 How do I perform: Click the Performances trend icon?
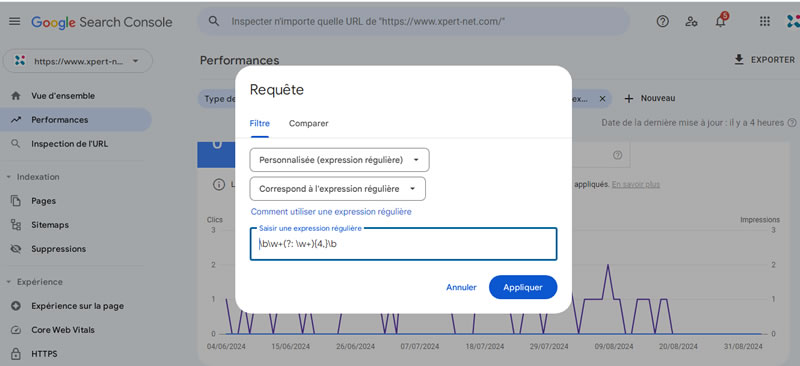click(x=16, y=120)
